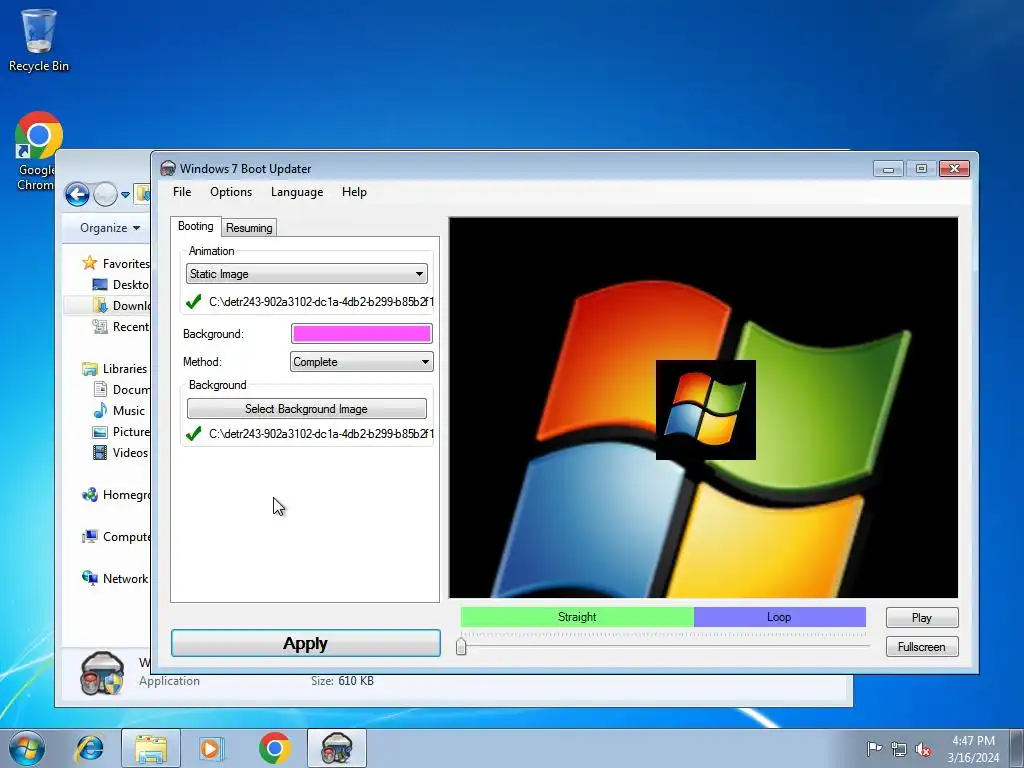Click the muted volume tray icon
Image resolution: width=1024 pixels, height=768 pixels.
click(923, 749)
